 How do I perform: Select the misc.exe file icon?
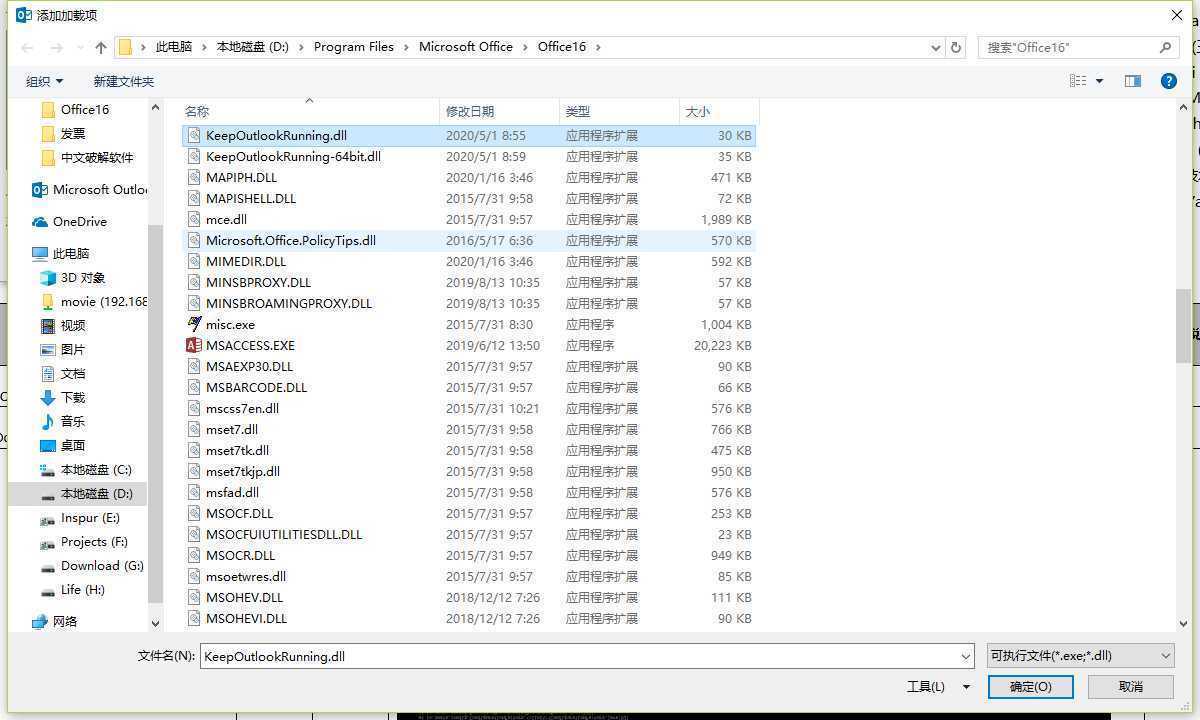[194, 324]
